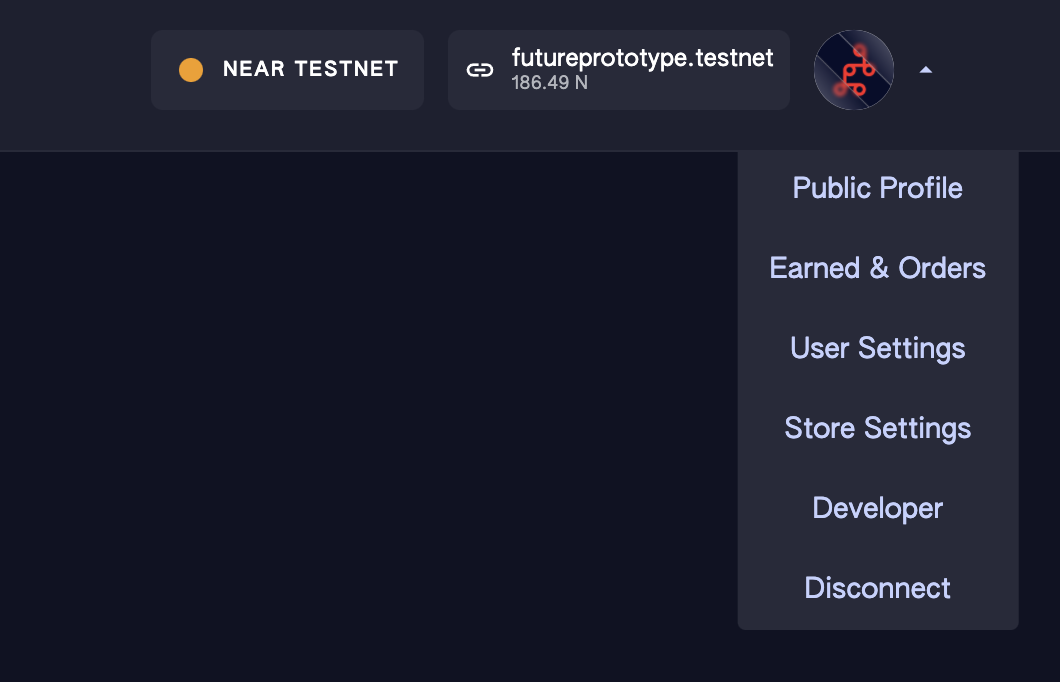This screenshot has width=1060, height=682.
Task: Click the chain link wallet icon
Action: click(x=480, y=70)
